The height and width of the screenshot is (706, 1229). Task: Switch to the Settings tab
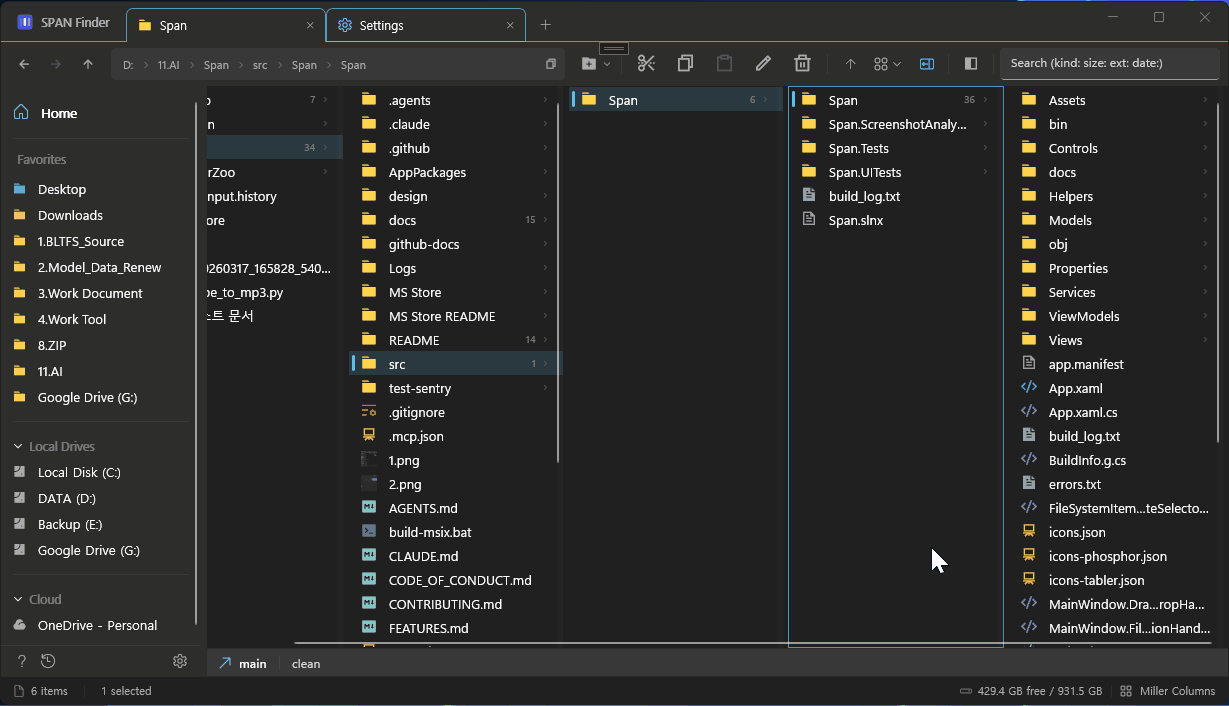(x=427, y=25)
